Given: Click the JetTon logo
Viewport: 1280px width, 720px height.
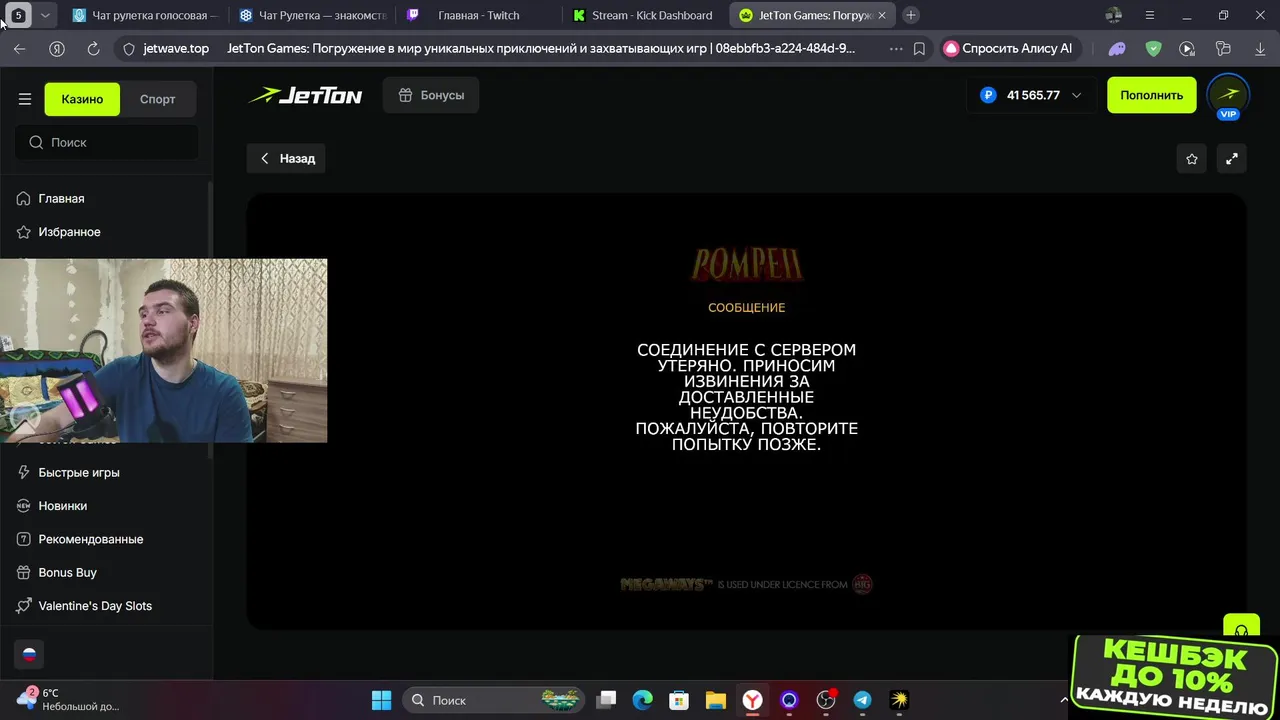Looking at the screenshot, I should [x=305, y=96].
